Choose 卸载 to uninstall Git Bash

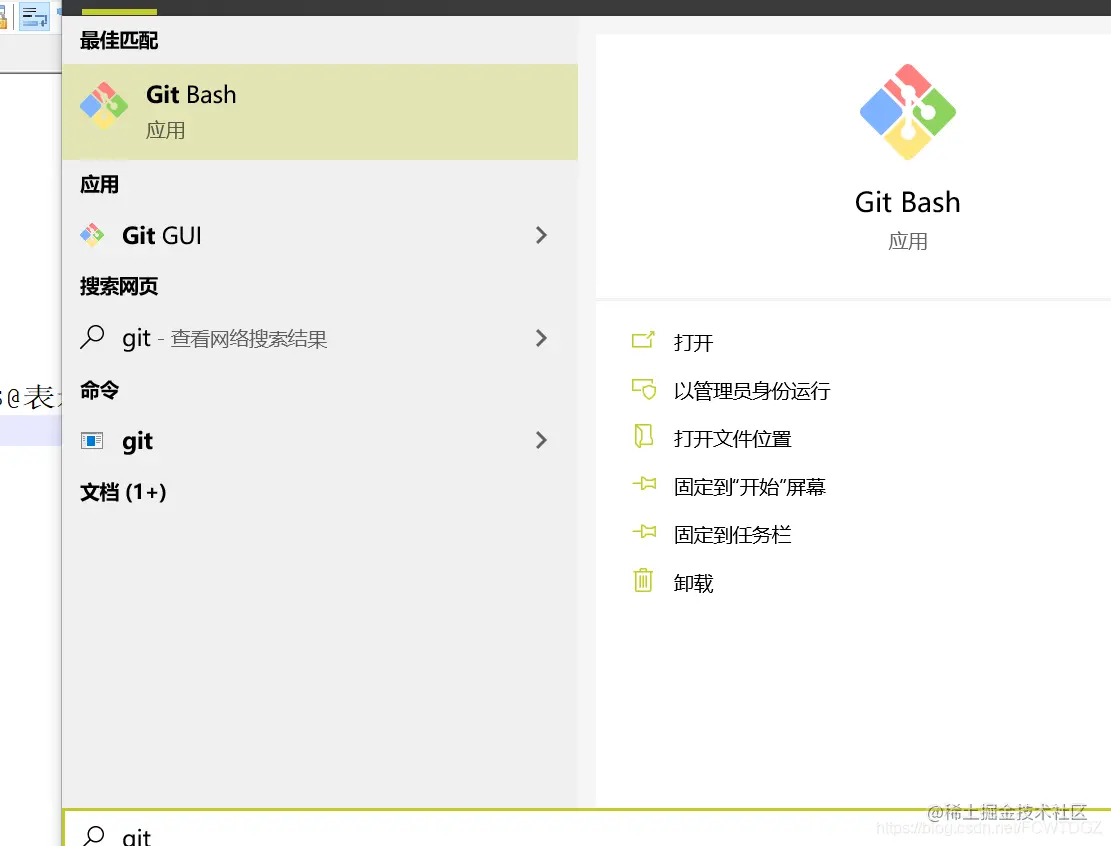click(x=693, y=583)
